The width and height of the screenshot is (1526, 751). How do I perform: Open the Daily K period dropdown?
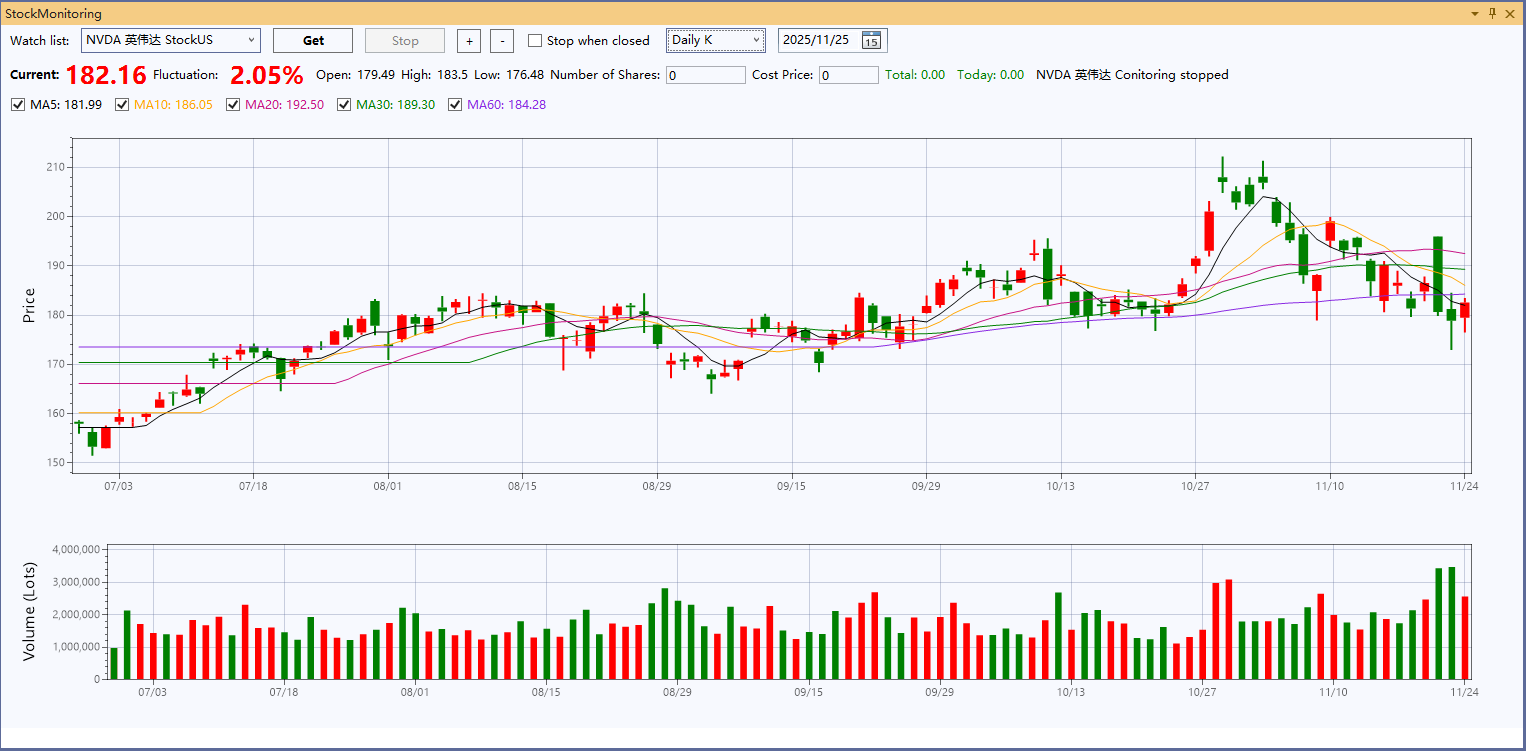click(756, 41)
